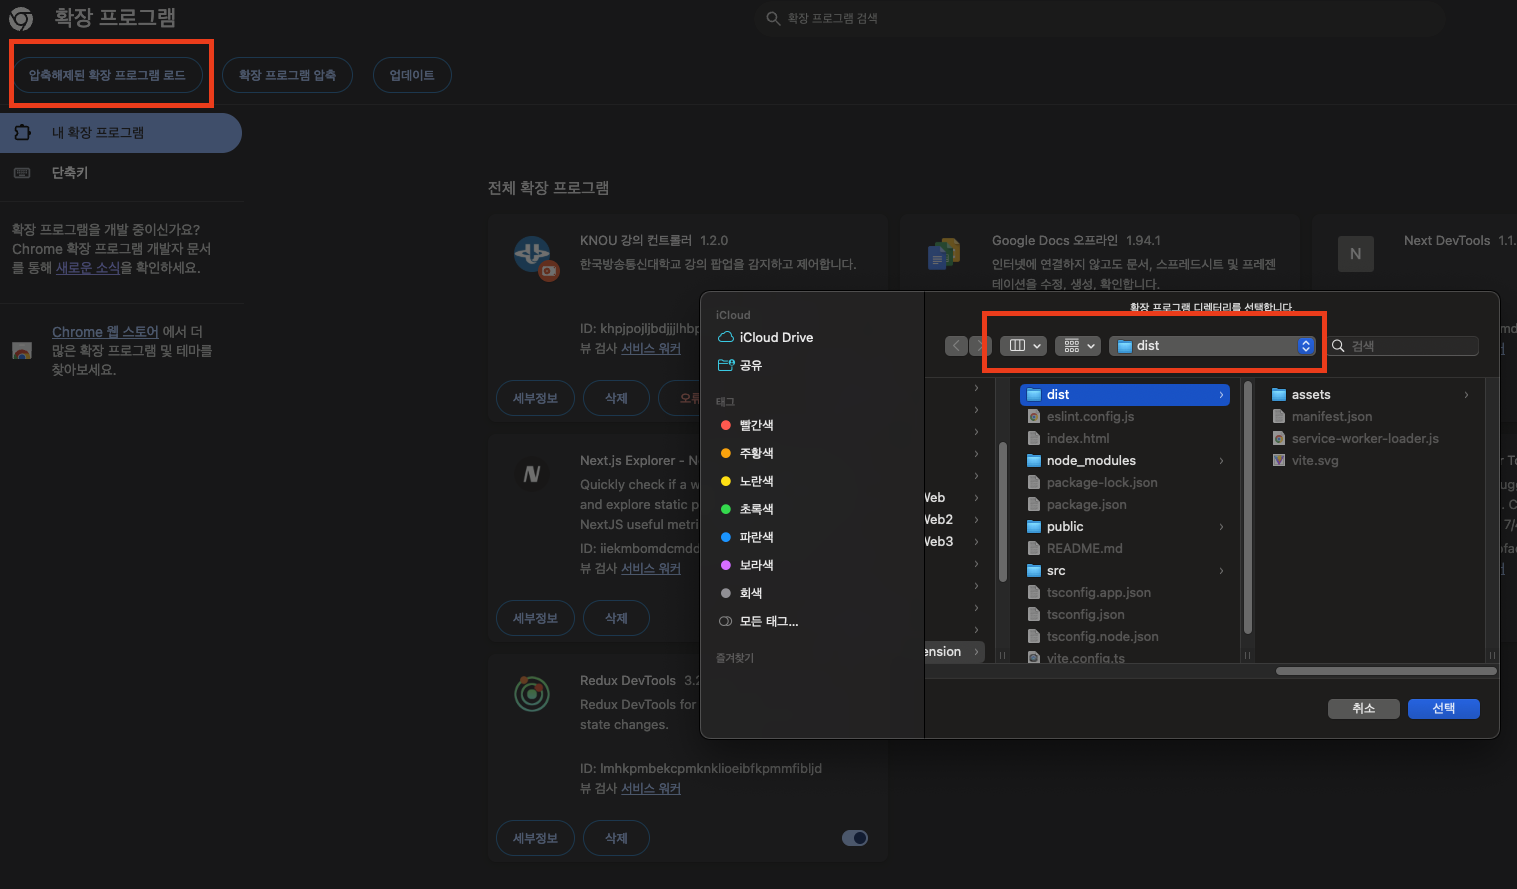Click the 모든 태그 icon in sidebar
Image resolution: width=1517 pixels, height=889 pixels.
click(x=726, y=621)
